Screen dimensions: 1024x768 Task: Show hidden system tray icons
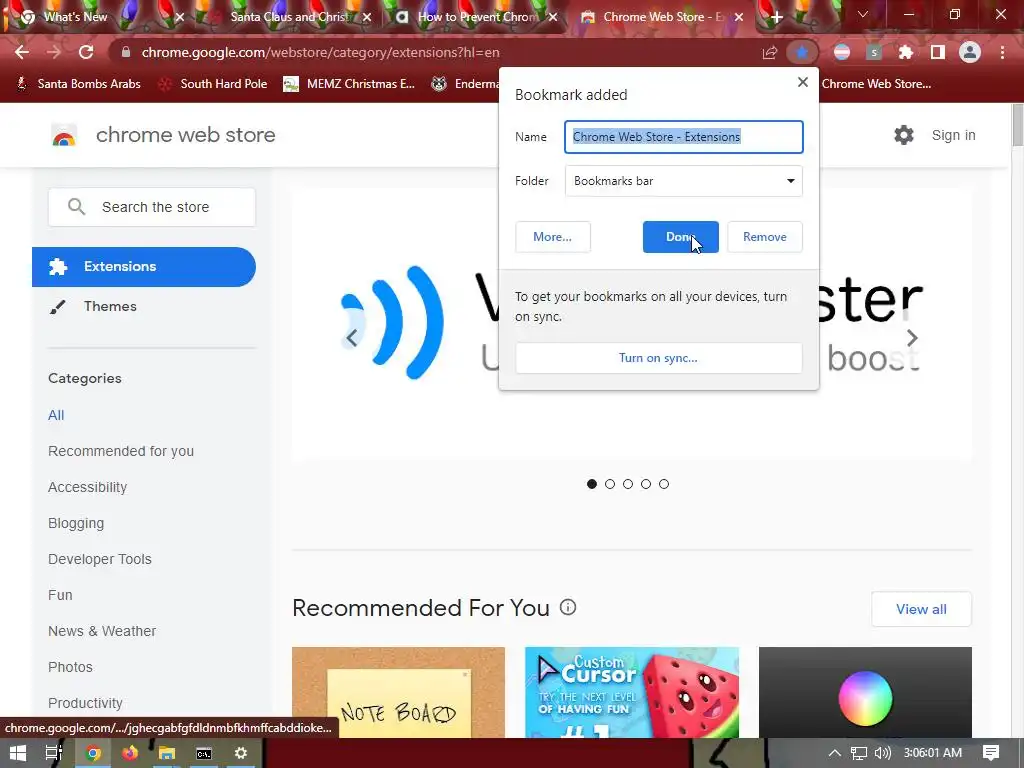[835, 753]
